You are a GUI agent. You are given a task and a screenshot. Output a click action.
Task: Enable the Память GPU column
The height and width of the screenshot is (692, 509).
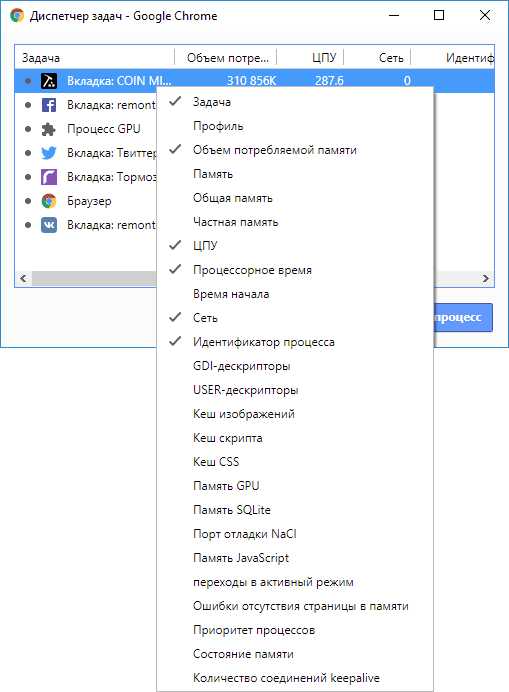click(x=295, y=486)
